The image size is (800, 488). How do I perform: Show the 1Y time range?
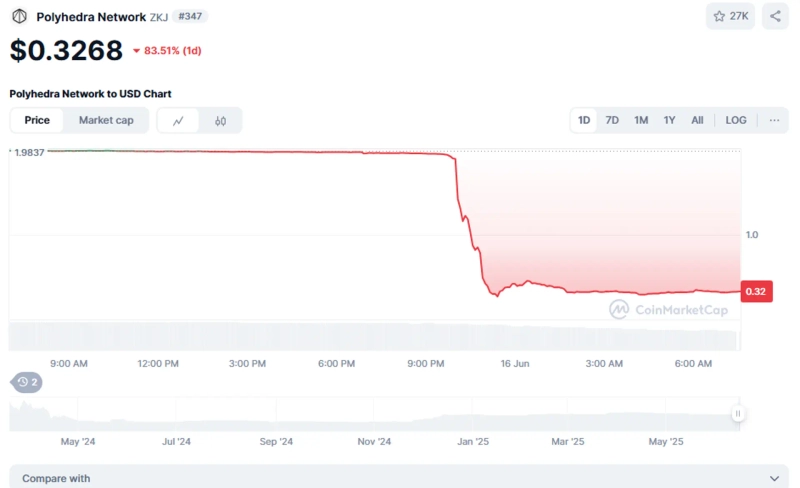[x=669, y=120]
